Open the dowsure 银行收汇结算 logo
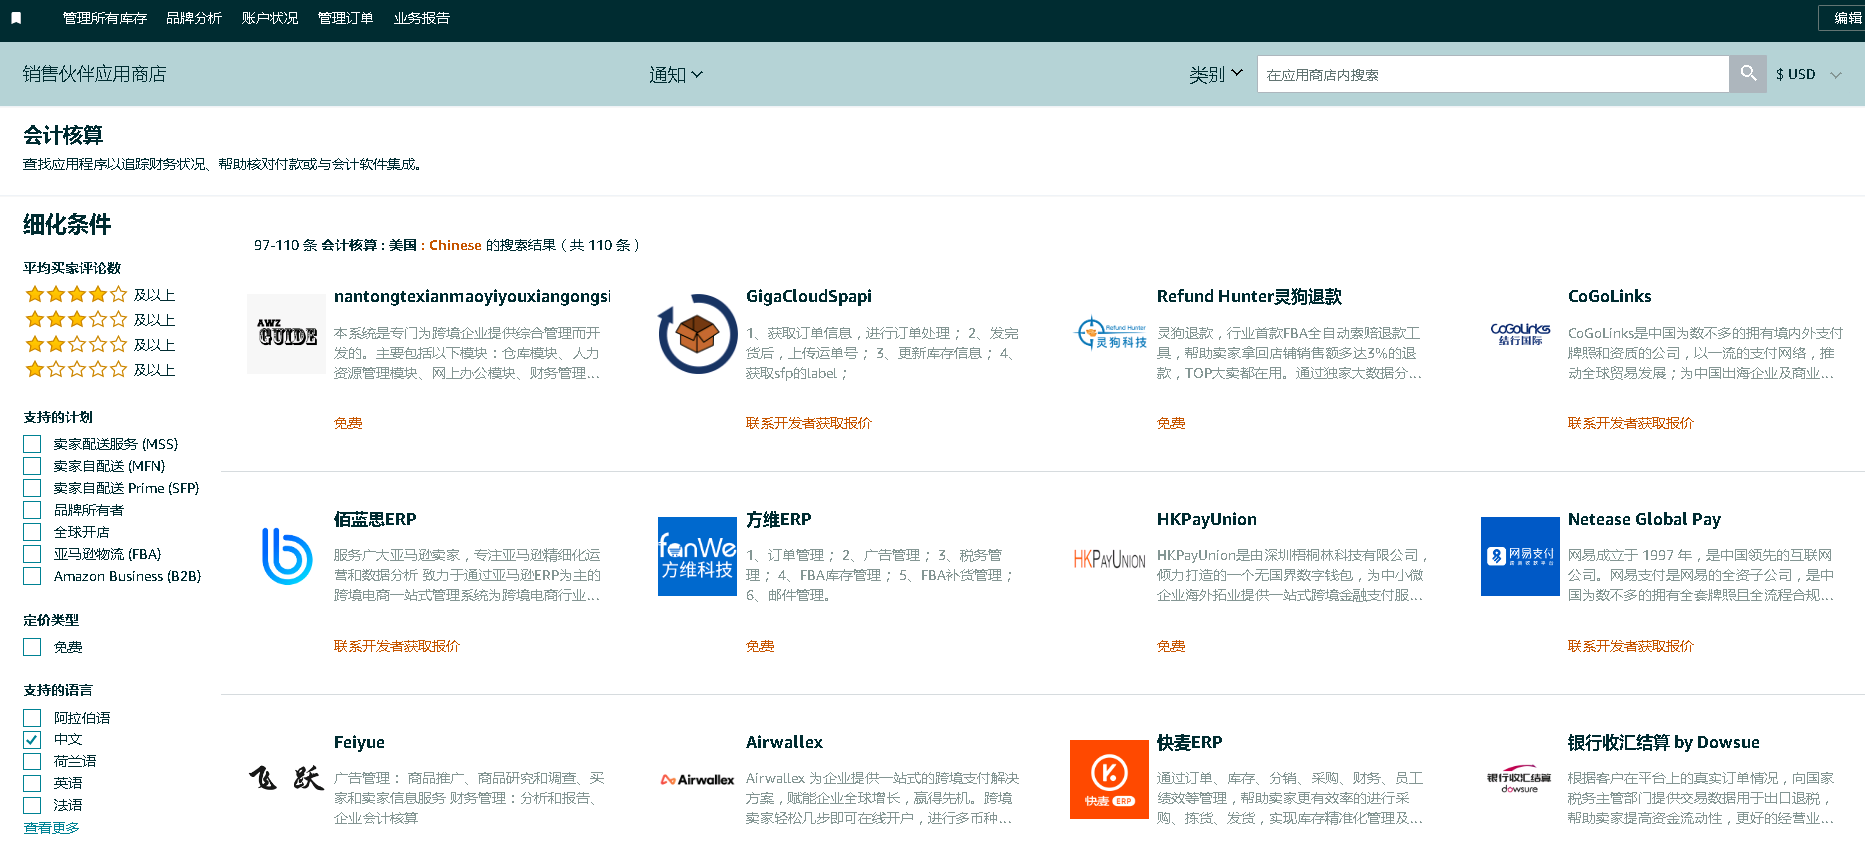 coord(1521,779)
